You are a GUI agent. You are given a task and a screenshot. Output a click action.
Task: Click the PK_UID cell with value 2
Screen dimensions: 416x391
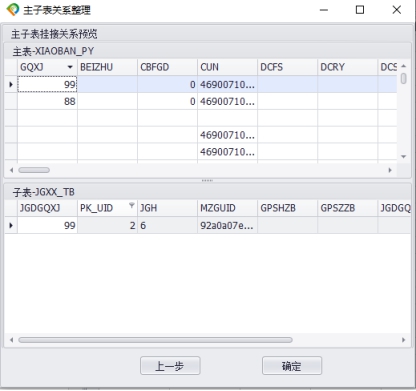click(x=107, y=226)
